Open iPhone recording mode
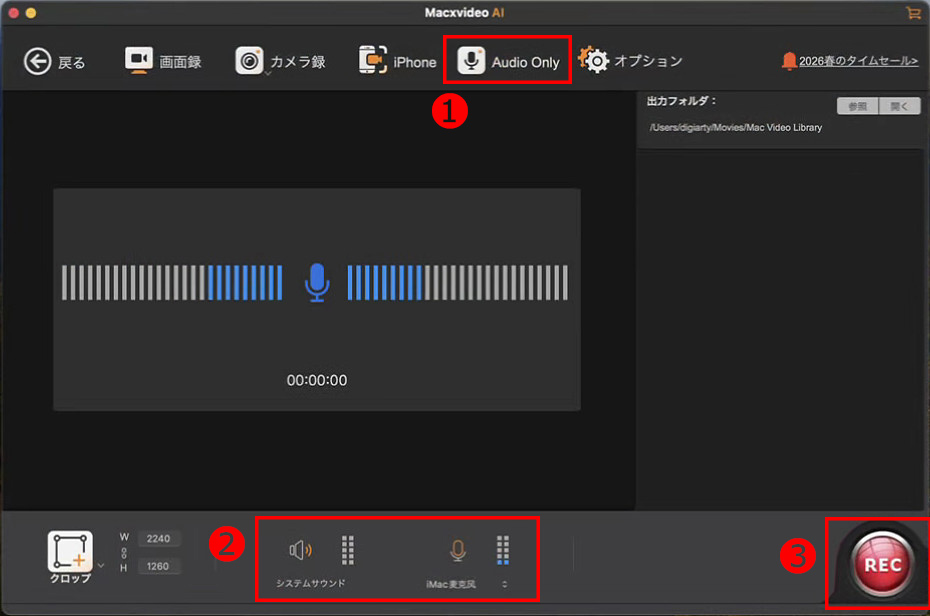The width and height of the screenshot is (930, 616). pos(398,60)
